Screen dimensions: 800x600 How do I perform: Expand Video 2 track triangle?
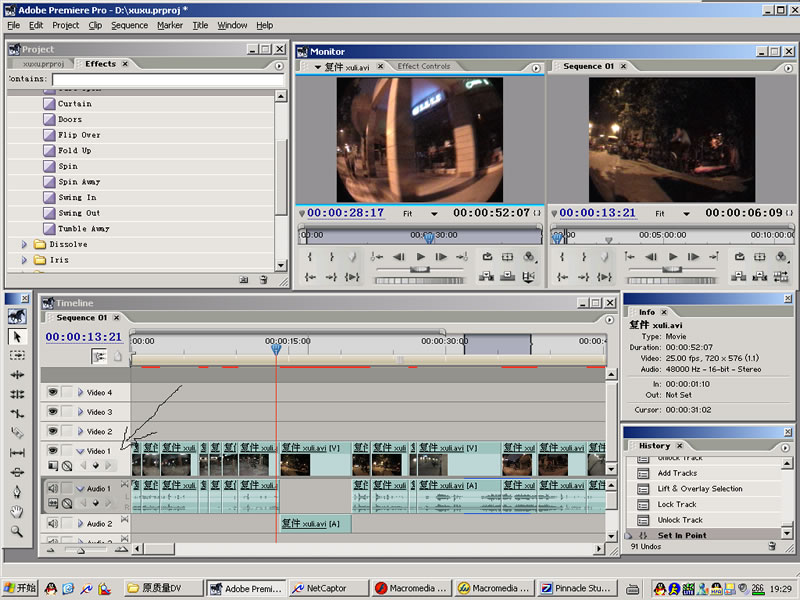(x=80, y=432)
